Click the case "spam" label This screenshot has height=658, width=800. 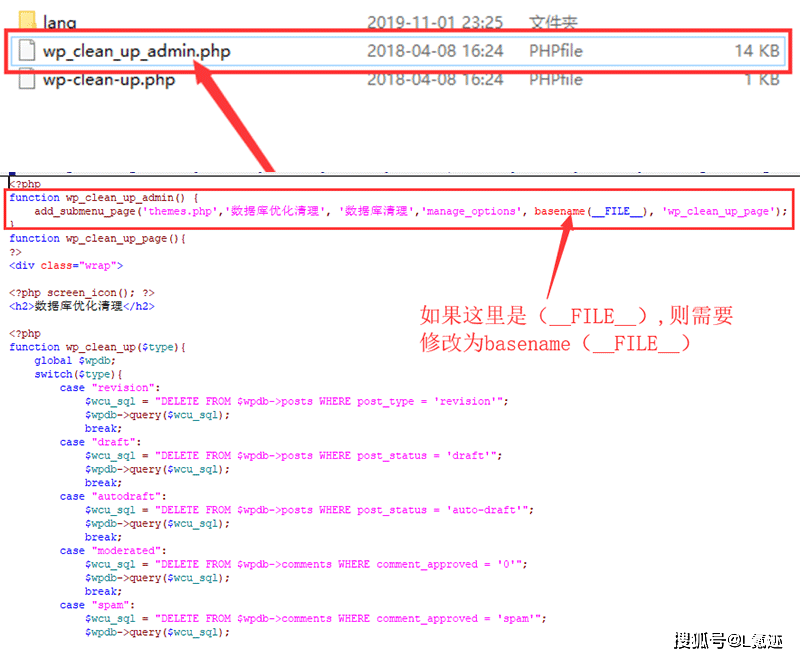pos(87,605)
